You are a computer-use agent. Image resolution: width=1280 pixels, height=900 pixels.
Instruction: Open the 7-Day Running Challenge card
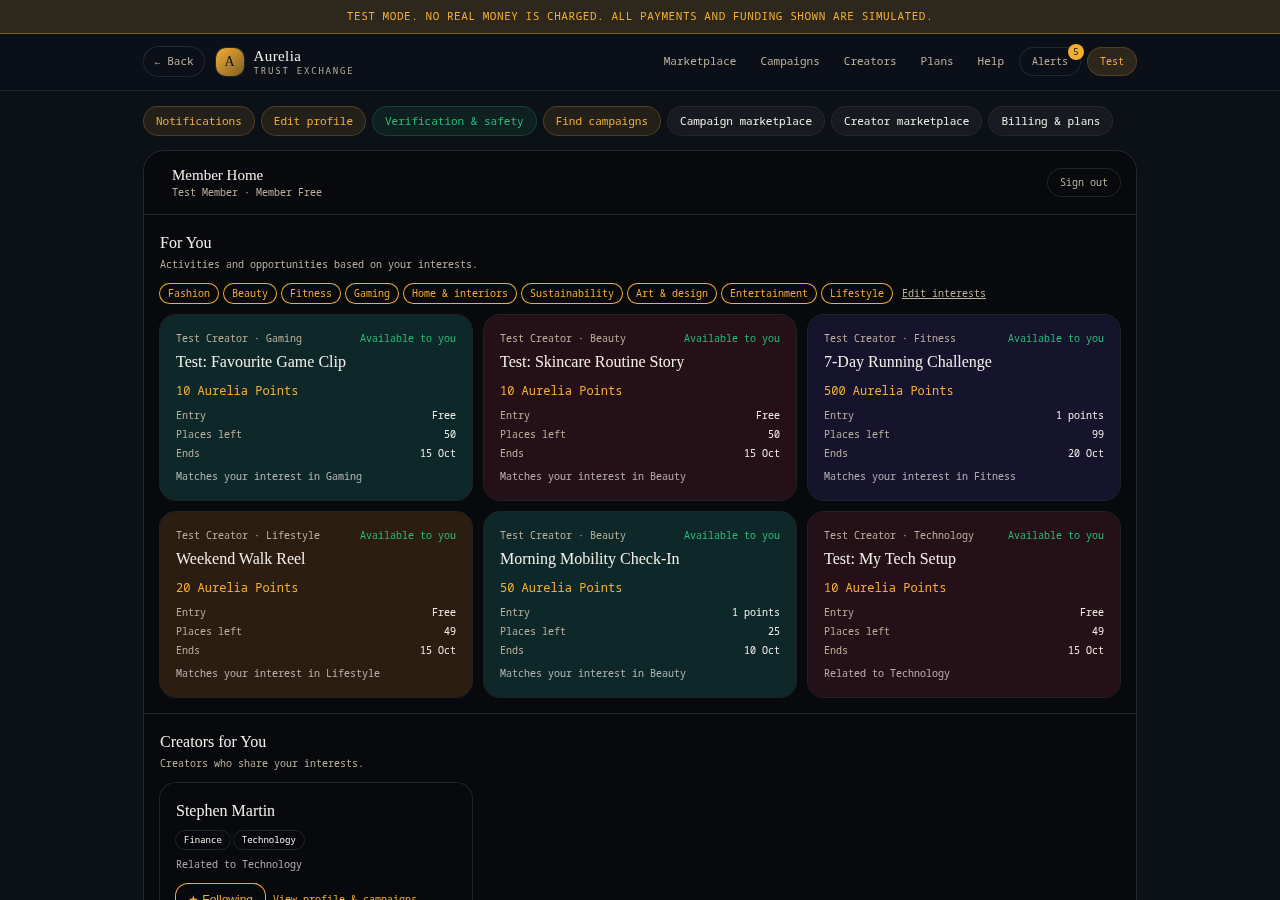pos(964,408)
